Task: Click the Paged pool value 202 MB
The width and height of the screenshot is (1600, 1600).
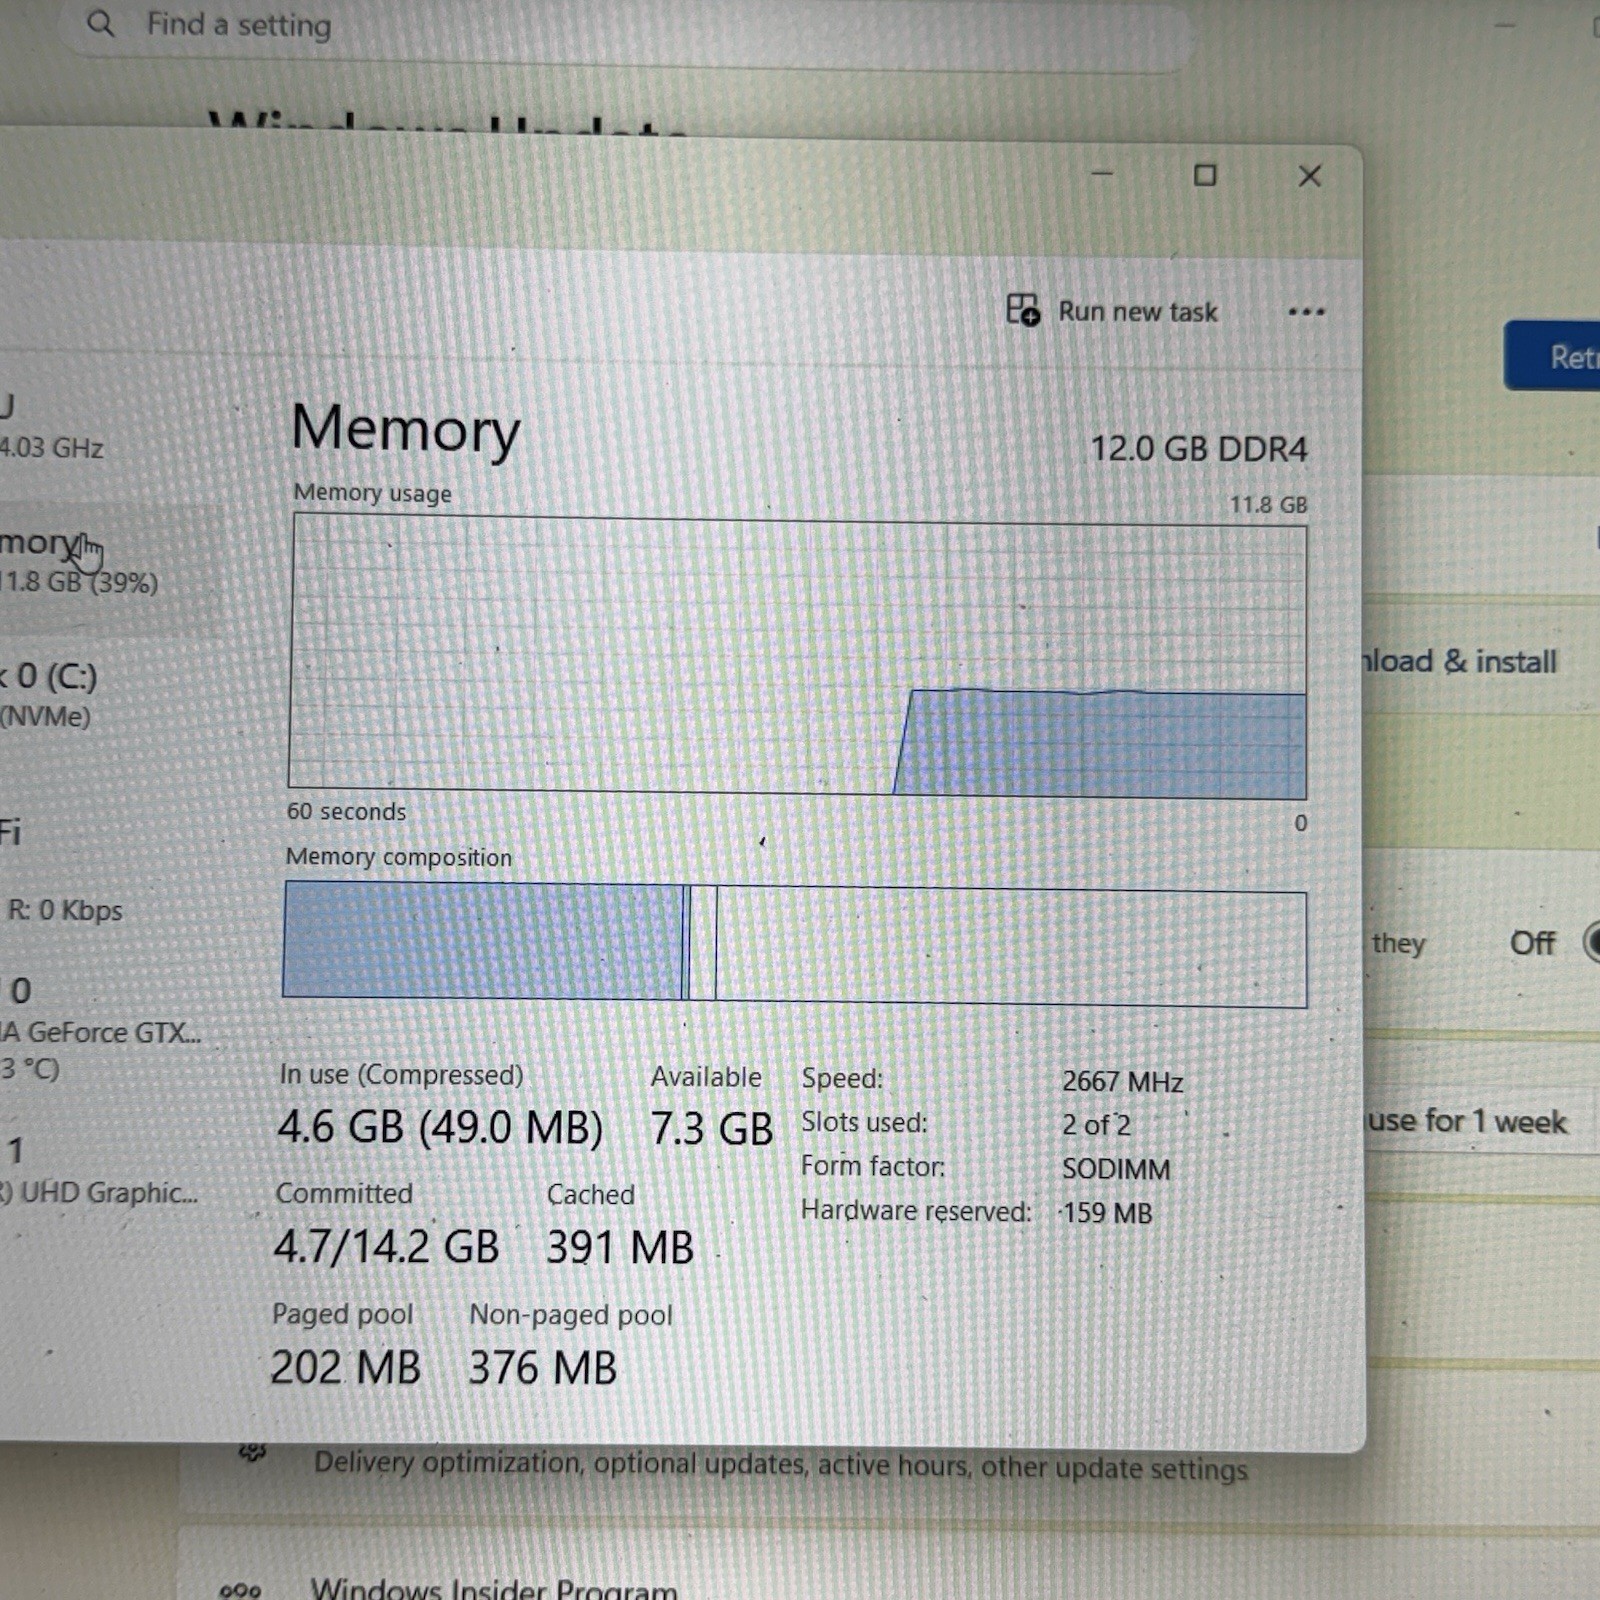Action: coord(345,1367)
